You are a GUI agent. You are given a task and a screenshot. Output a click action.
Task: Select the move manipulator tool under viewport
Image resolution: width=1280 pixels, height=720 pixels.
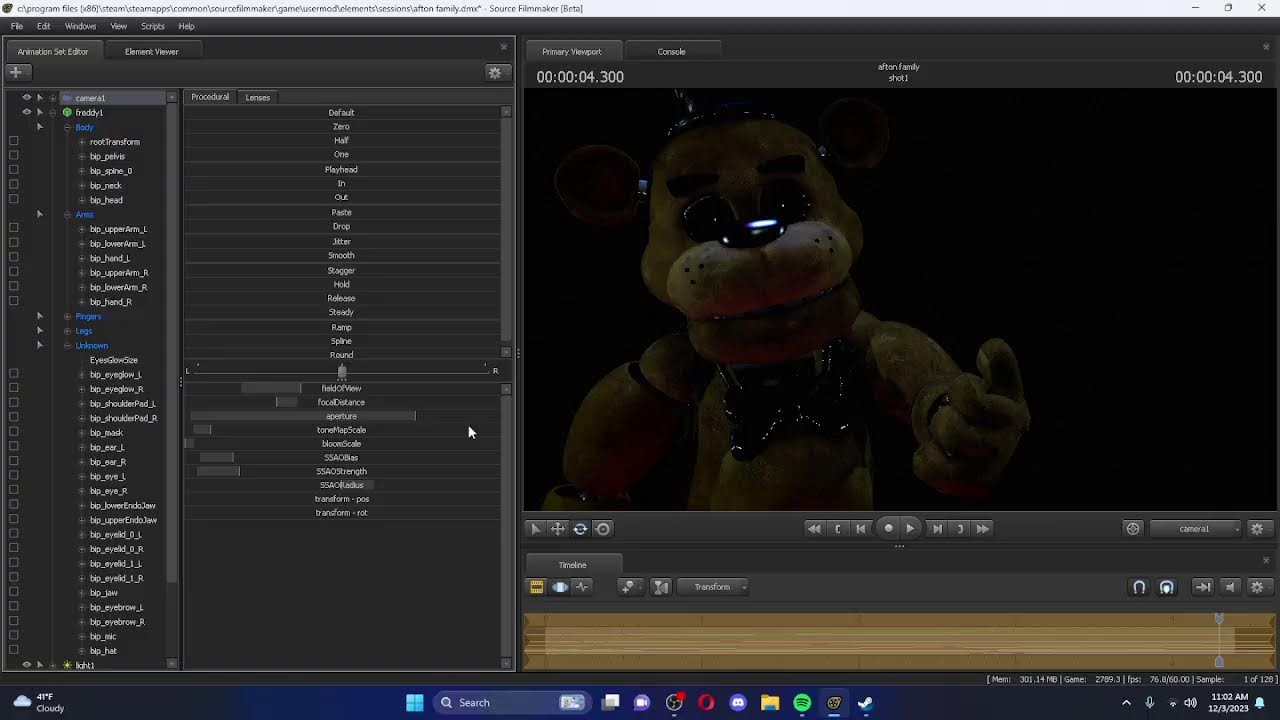pos(557,529)
